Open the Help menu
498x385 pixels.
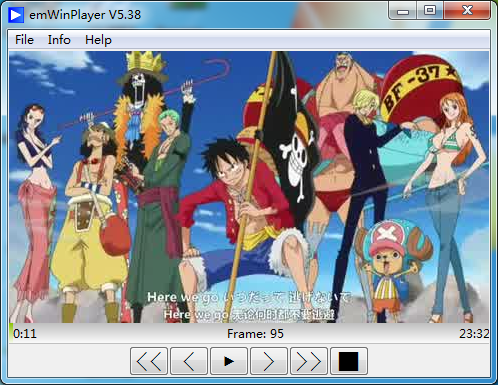point(98,40)
